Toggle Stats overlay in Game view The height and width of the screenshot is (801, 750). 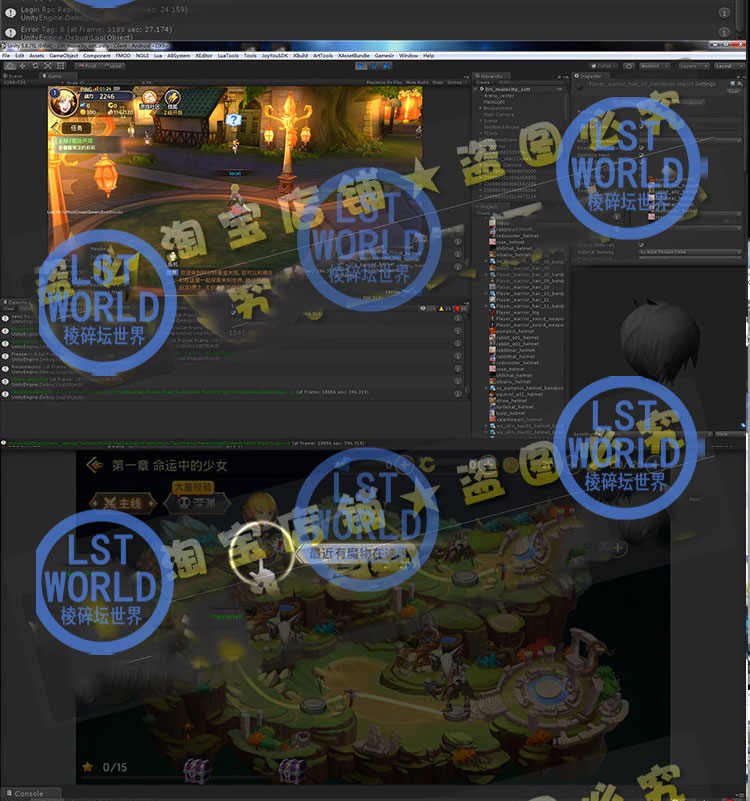coord(438,83)
